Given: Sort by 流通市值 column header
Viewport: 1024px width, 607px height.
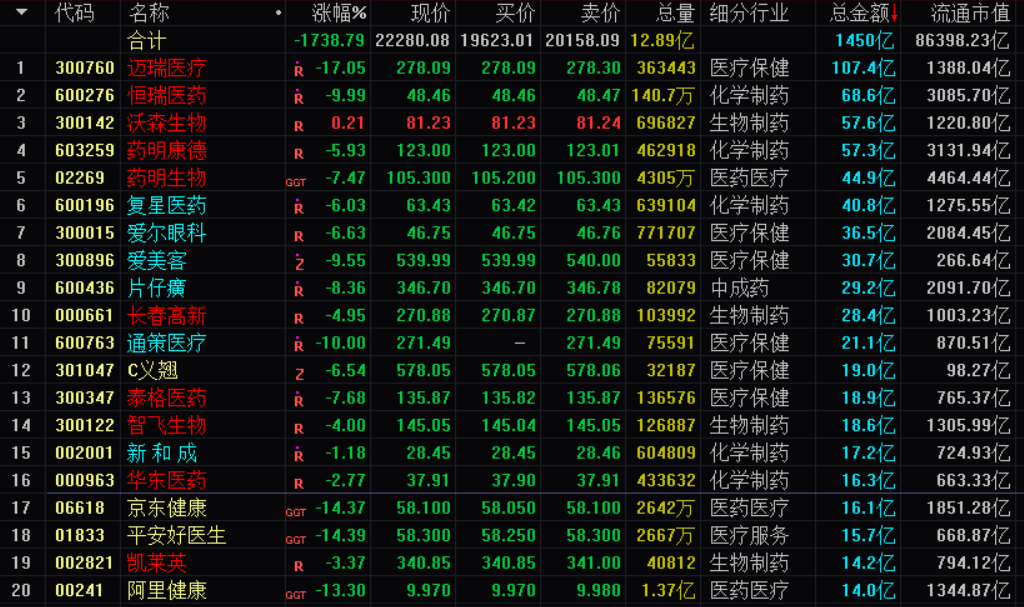Looking at the screenshot, I should tap(970, 12).
